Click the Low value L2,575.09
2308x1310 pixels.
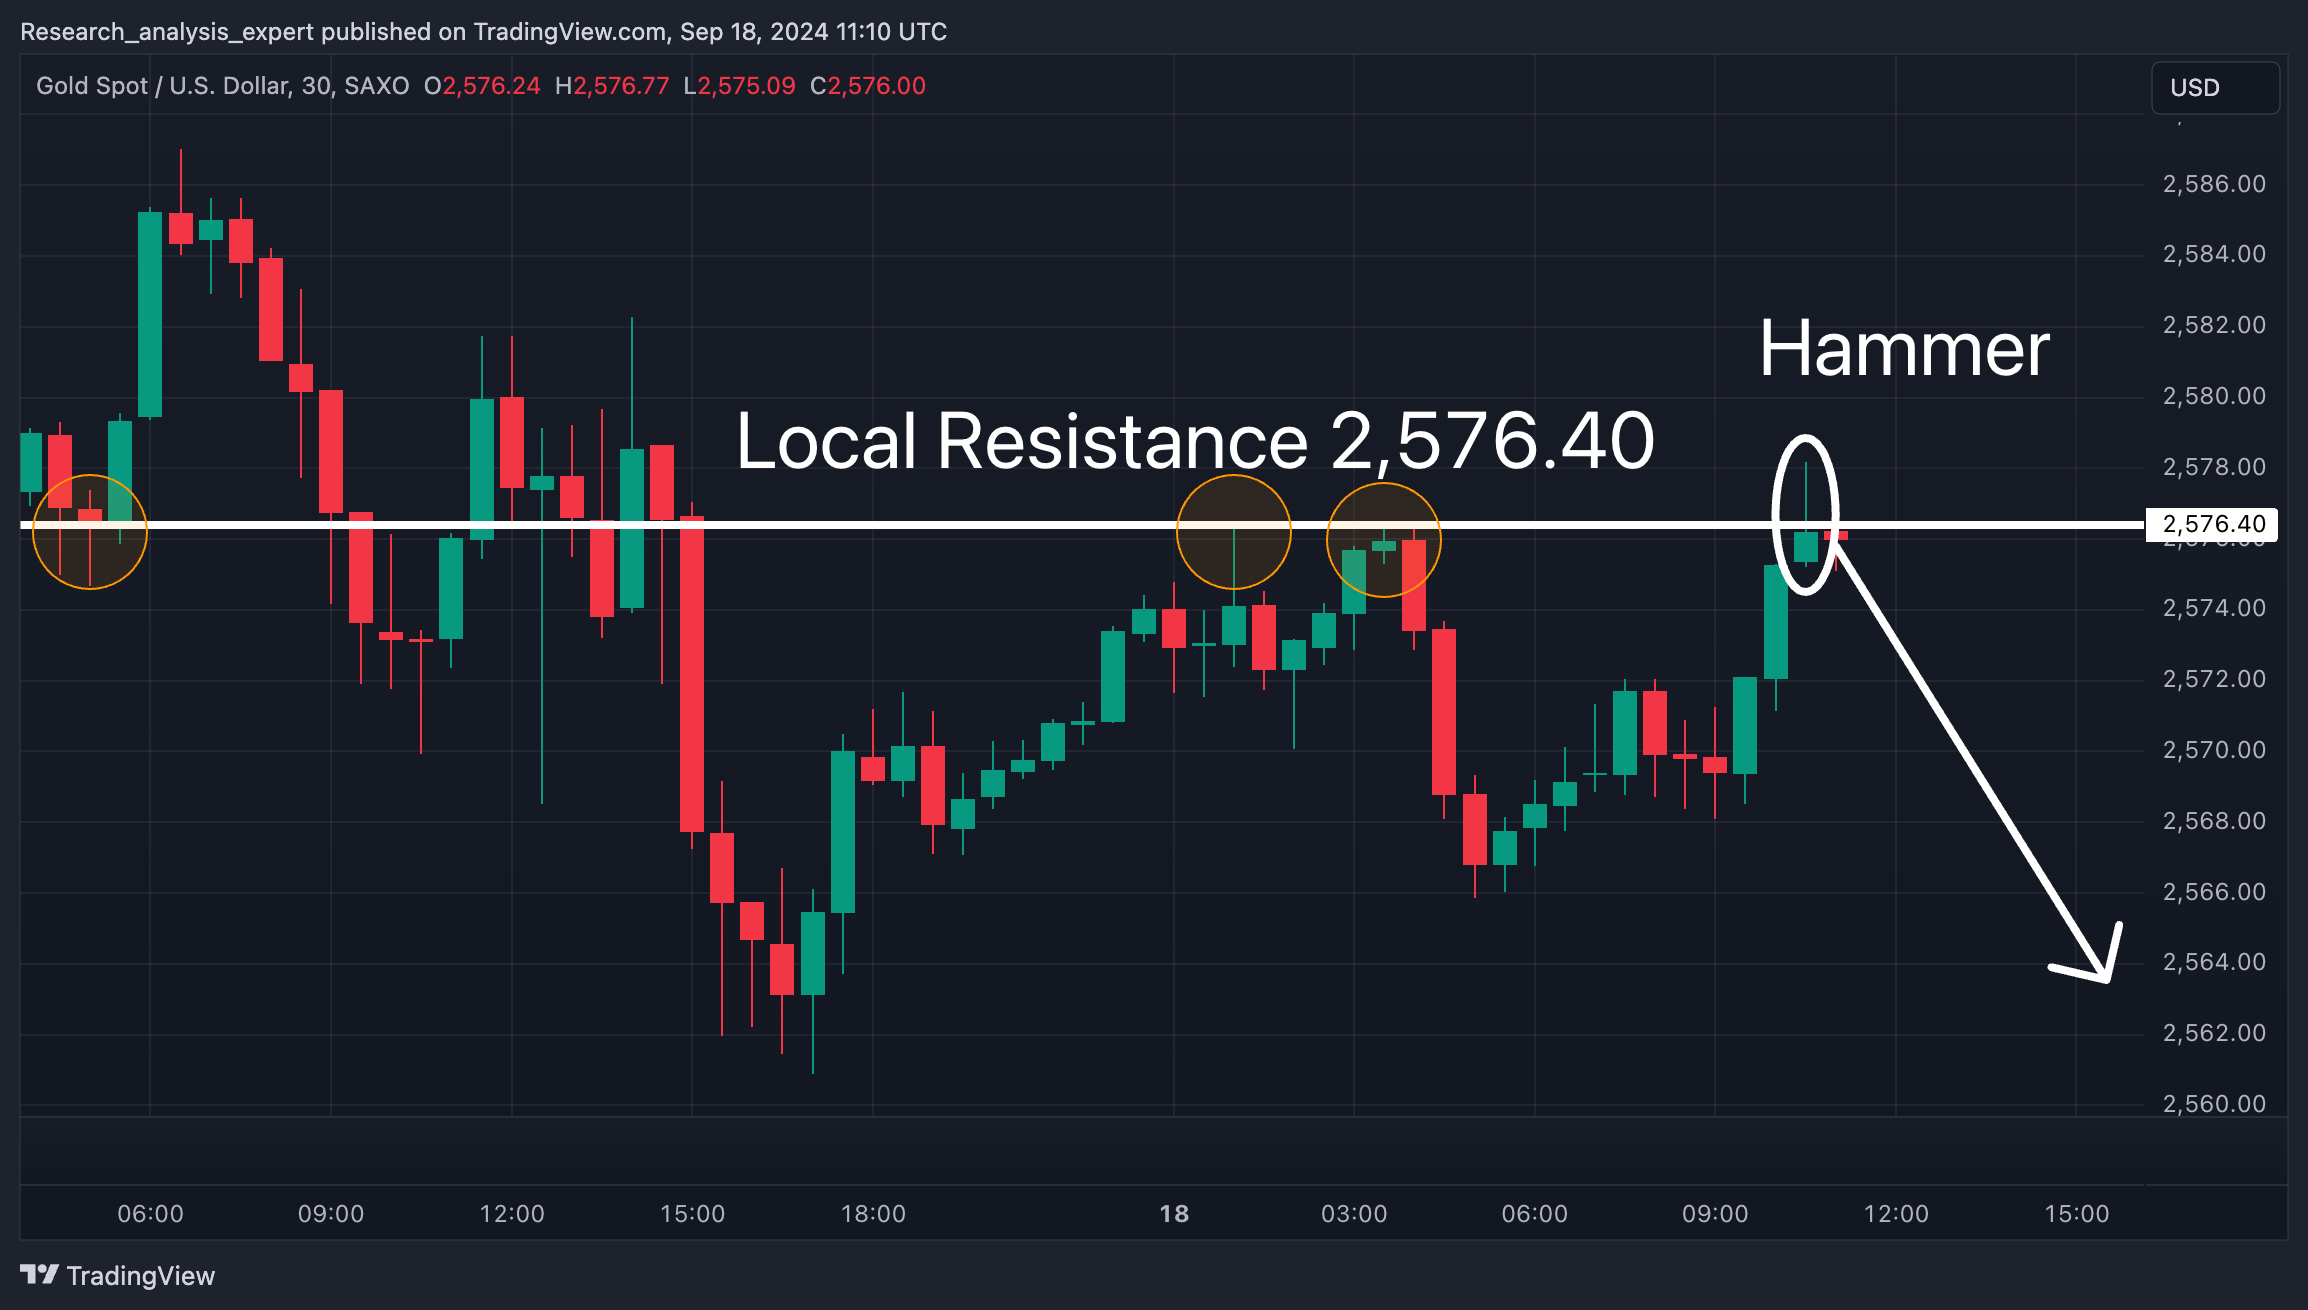[x=740, y=86]
